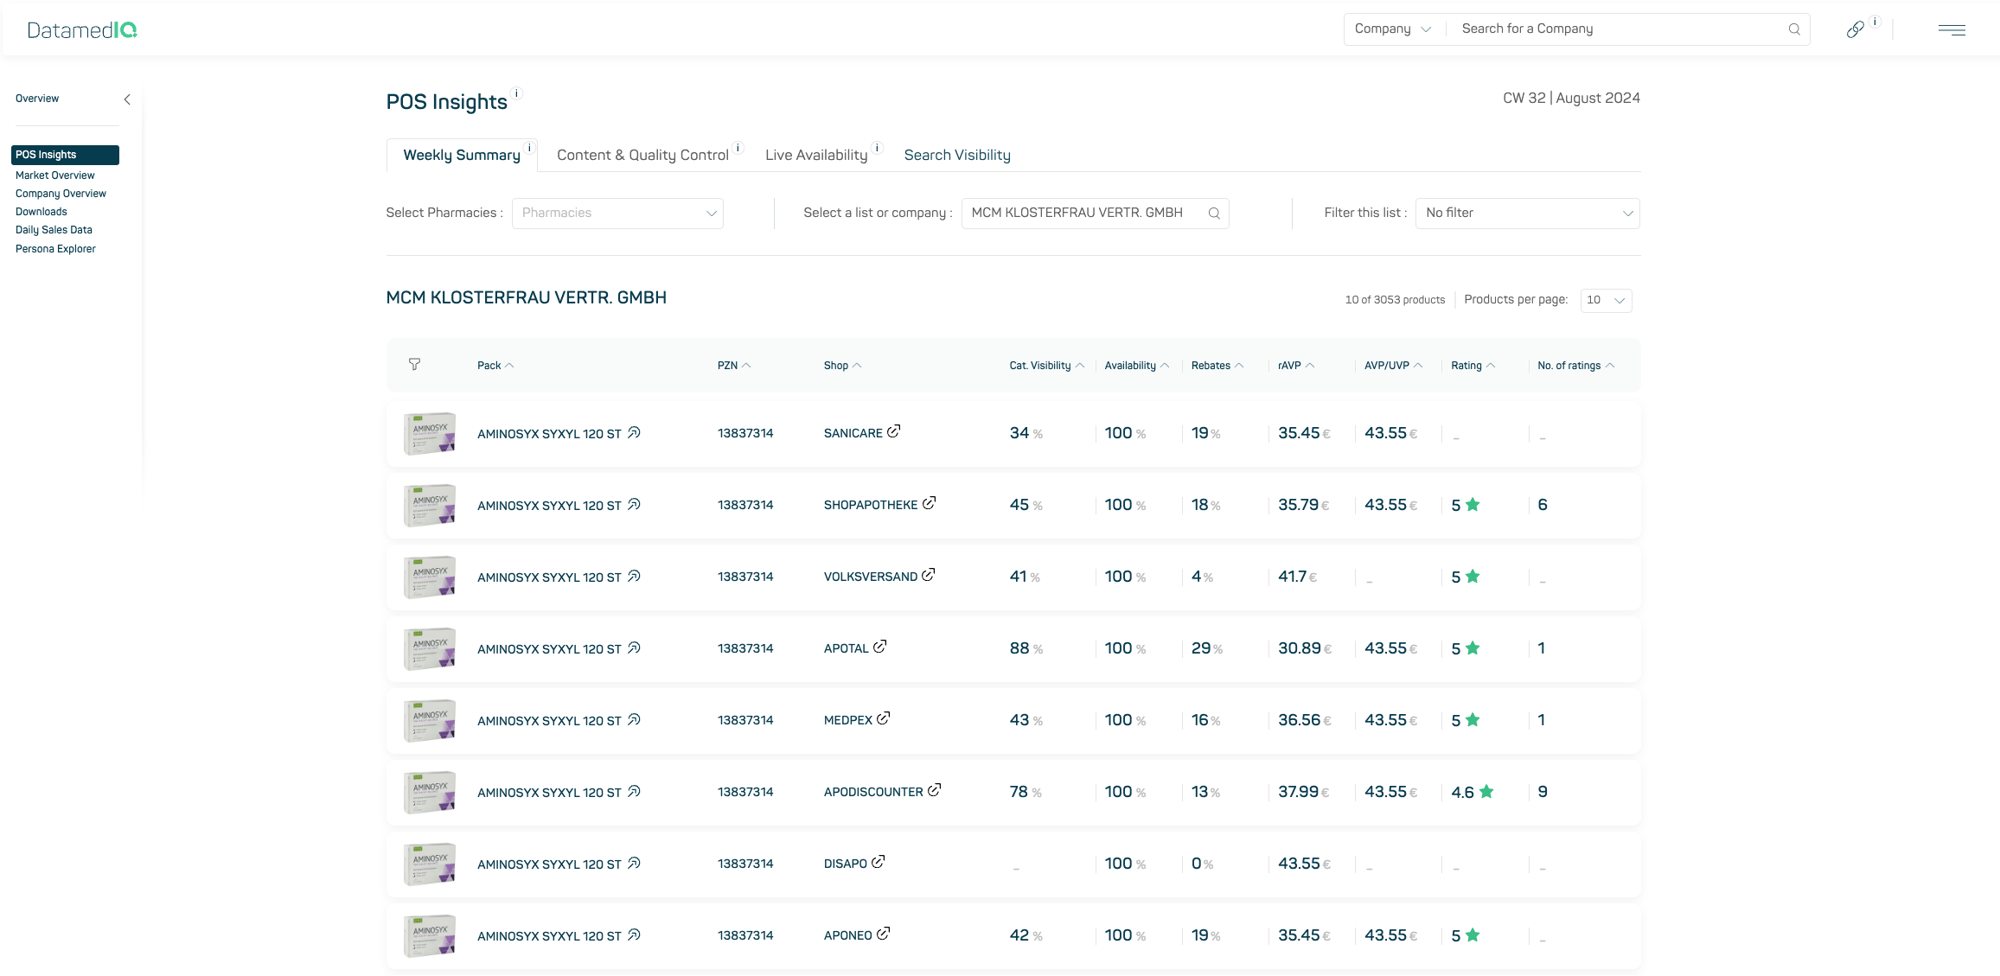Switch to Content & Quality Control tab
Screen dimensions: 2000x976
coord(642,155)
